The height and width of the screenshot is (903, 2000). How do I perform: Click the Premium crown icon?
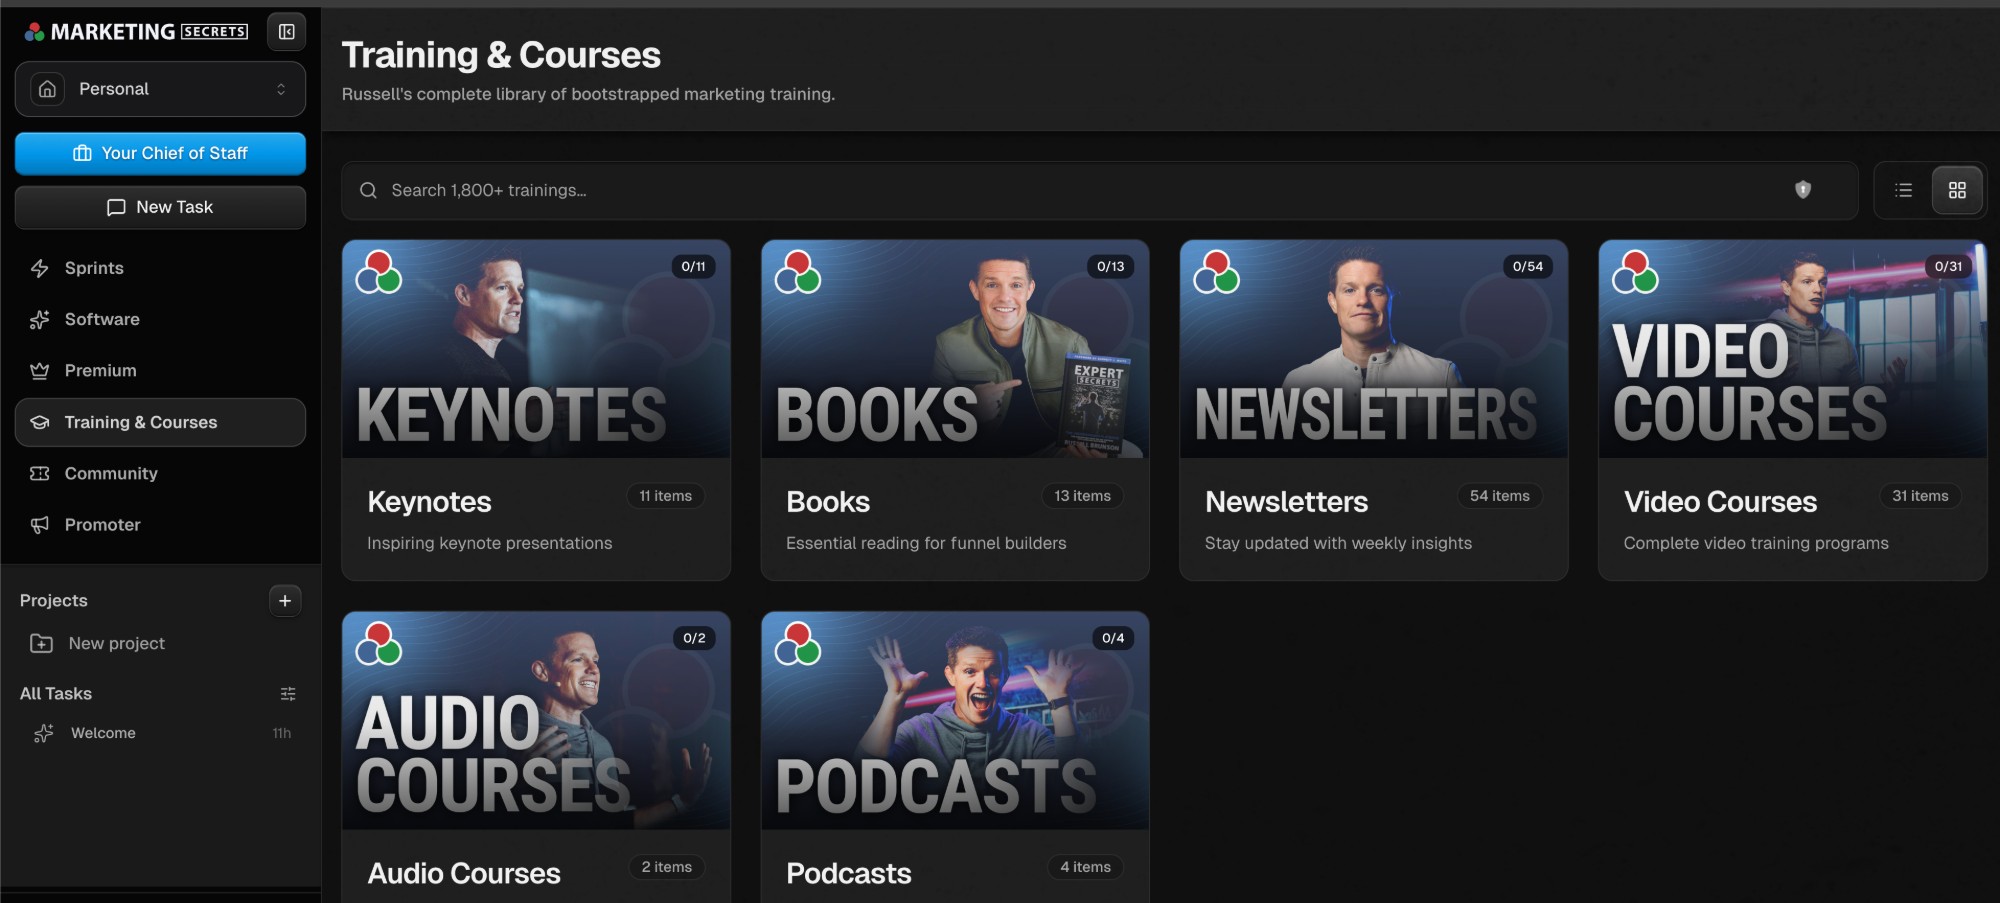point(39,370)
